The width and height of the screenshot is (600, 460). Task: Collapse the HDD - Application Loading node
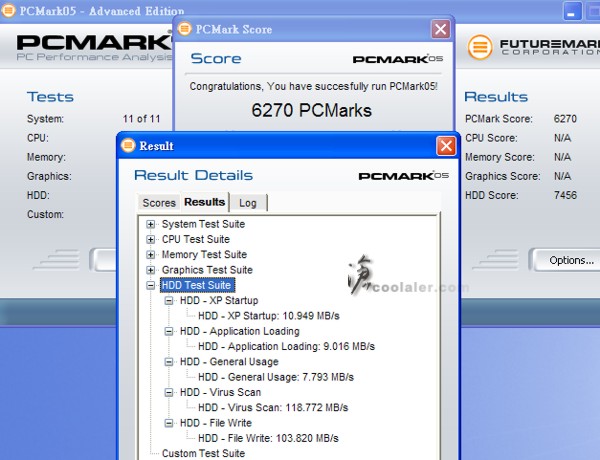click(x=169, y=331)
